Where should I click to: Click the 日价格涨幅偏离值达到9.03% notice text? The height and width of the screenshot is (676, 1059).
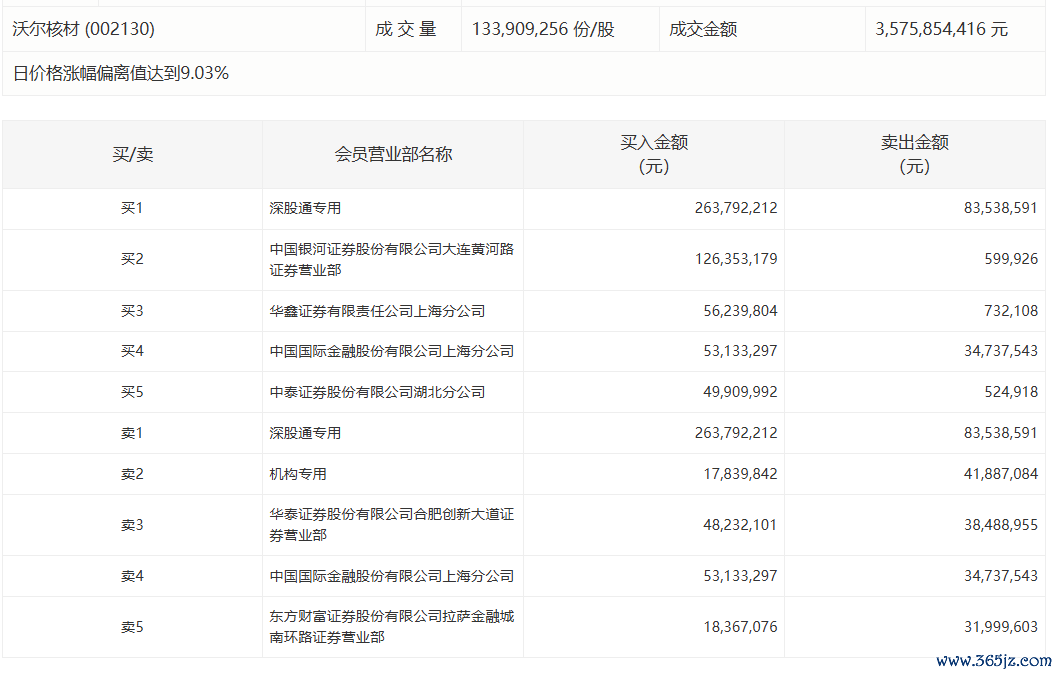click(121, 73)
